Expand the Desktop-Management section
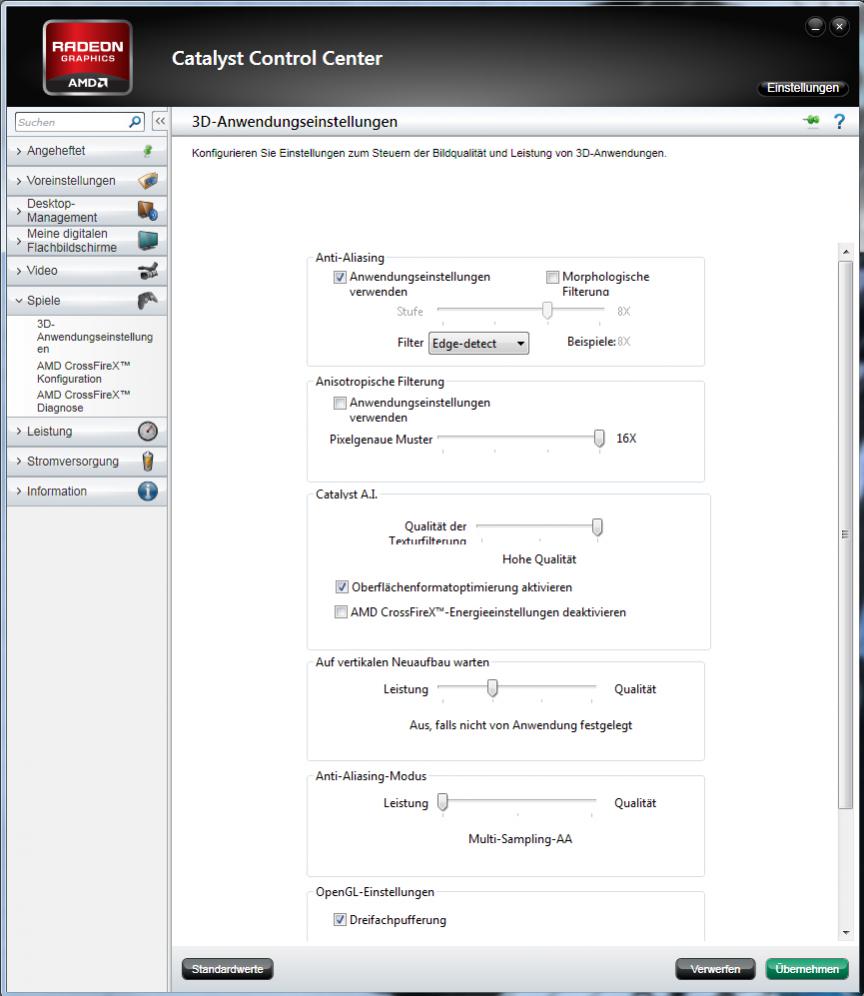 87,210
